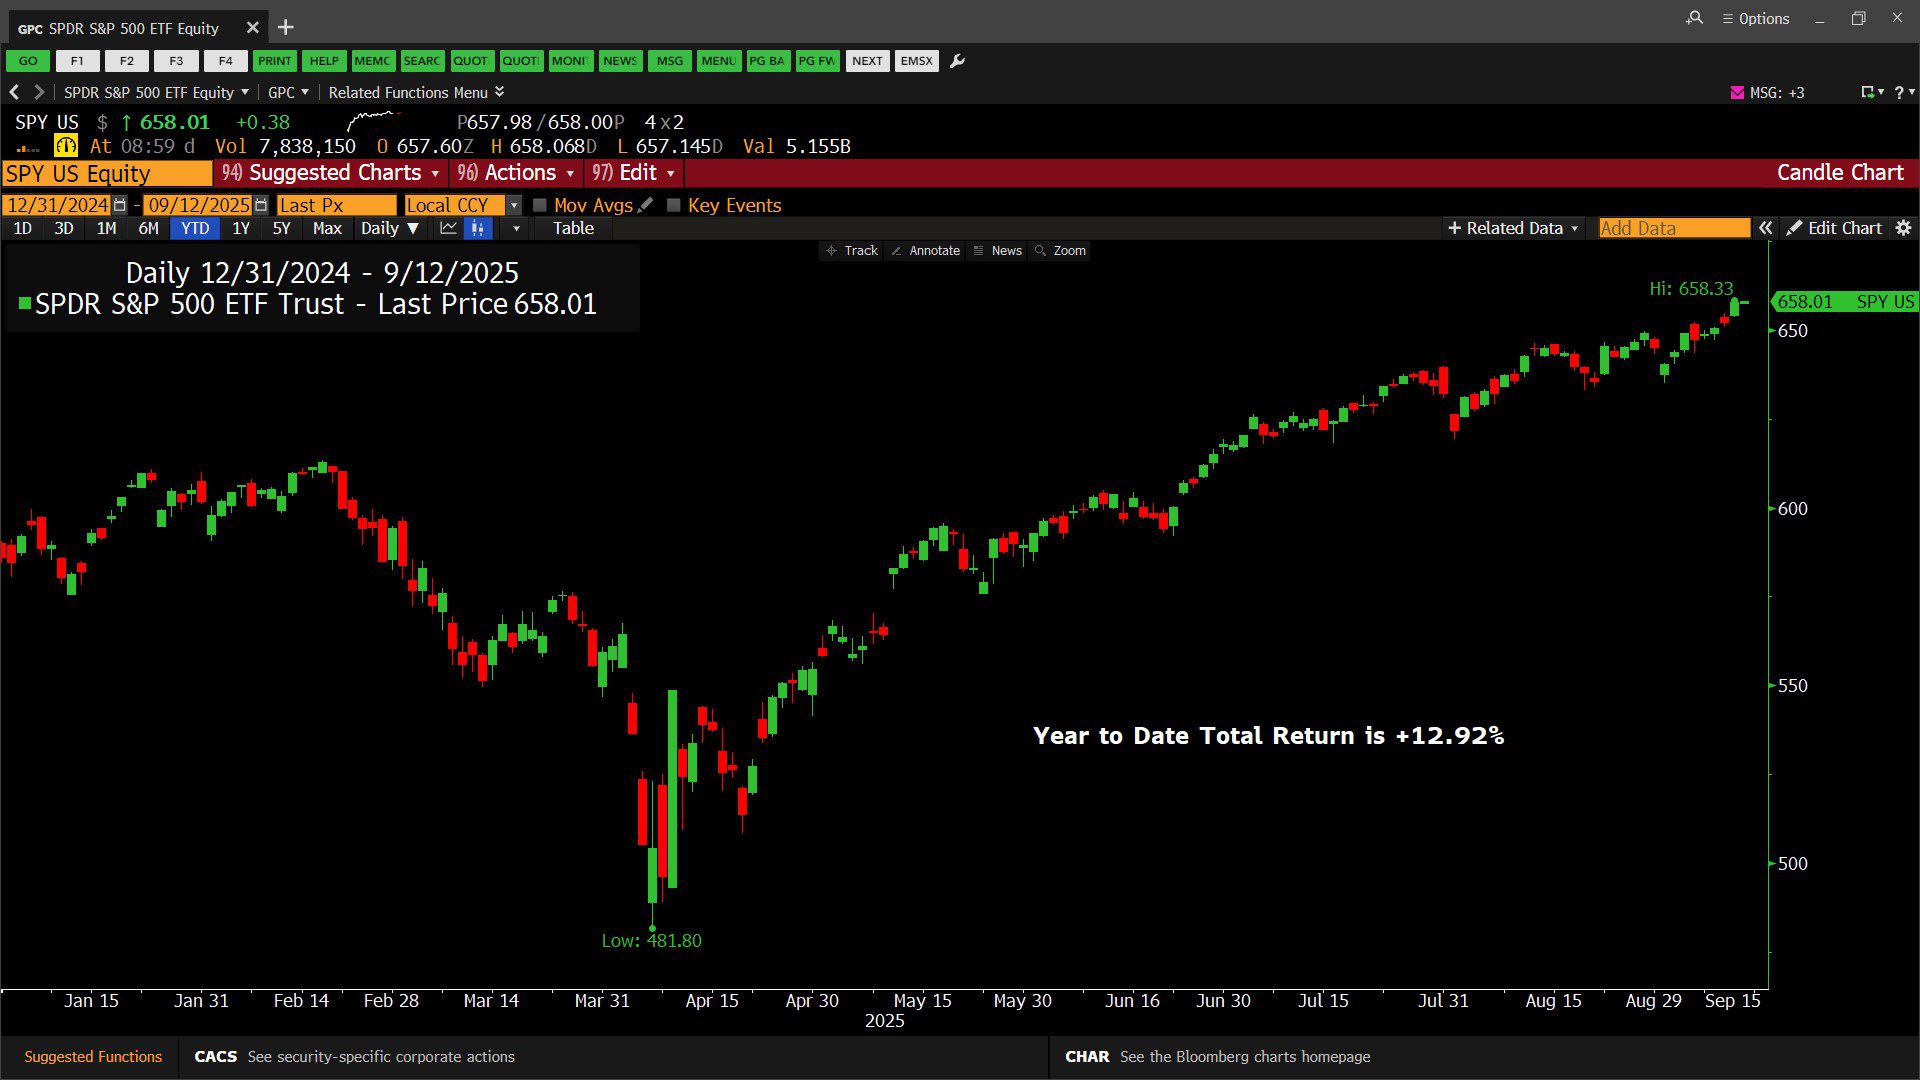Enable the Mov Avgs checkbox

click(x=540, y=205)
